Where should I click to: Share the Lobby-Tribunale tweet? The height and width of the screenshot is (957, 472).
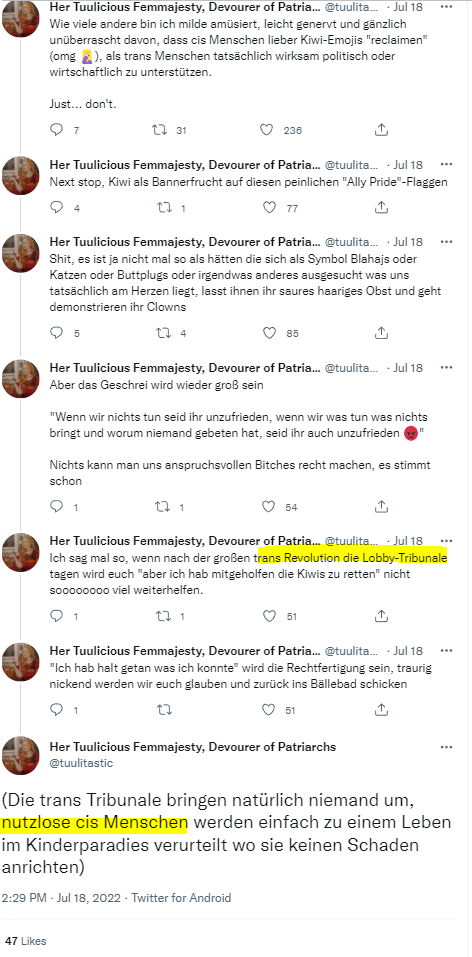381,616
